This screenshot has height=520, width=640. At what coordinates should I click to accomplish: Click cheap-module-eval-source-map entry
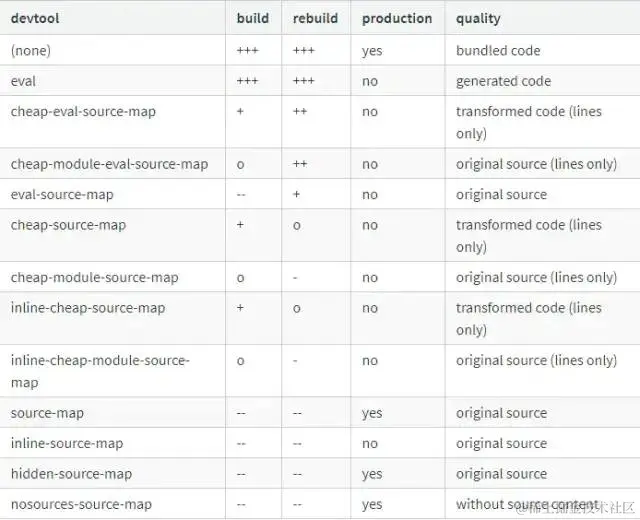point(109,164)
